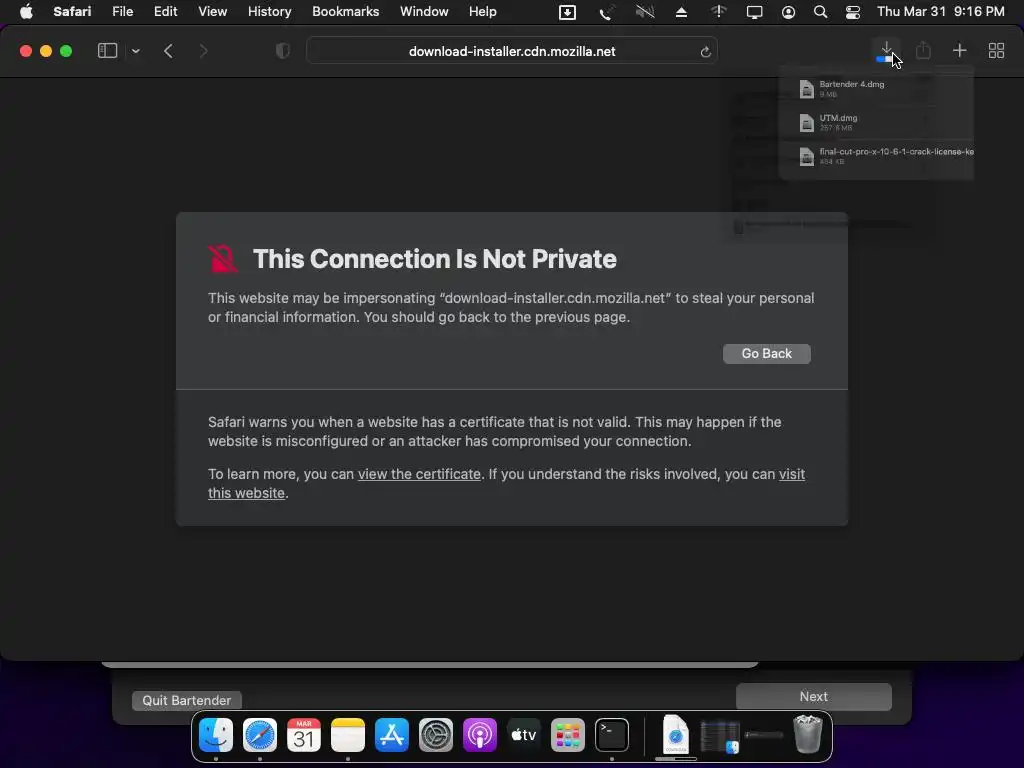The width and height of the screenshot is (1024, 768).
Task: Click the muted sound menu bar icon
Action: (x=645, y=12)
